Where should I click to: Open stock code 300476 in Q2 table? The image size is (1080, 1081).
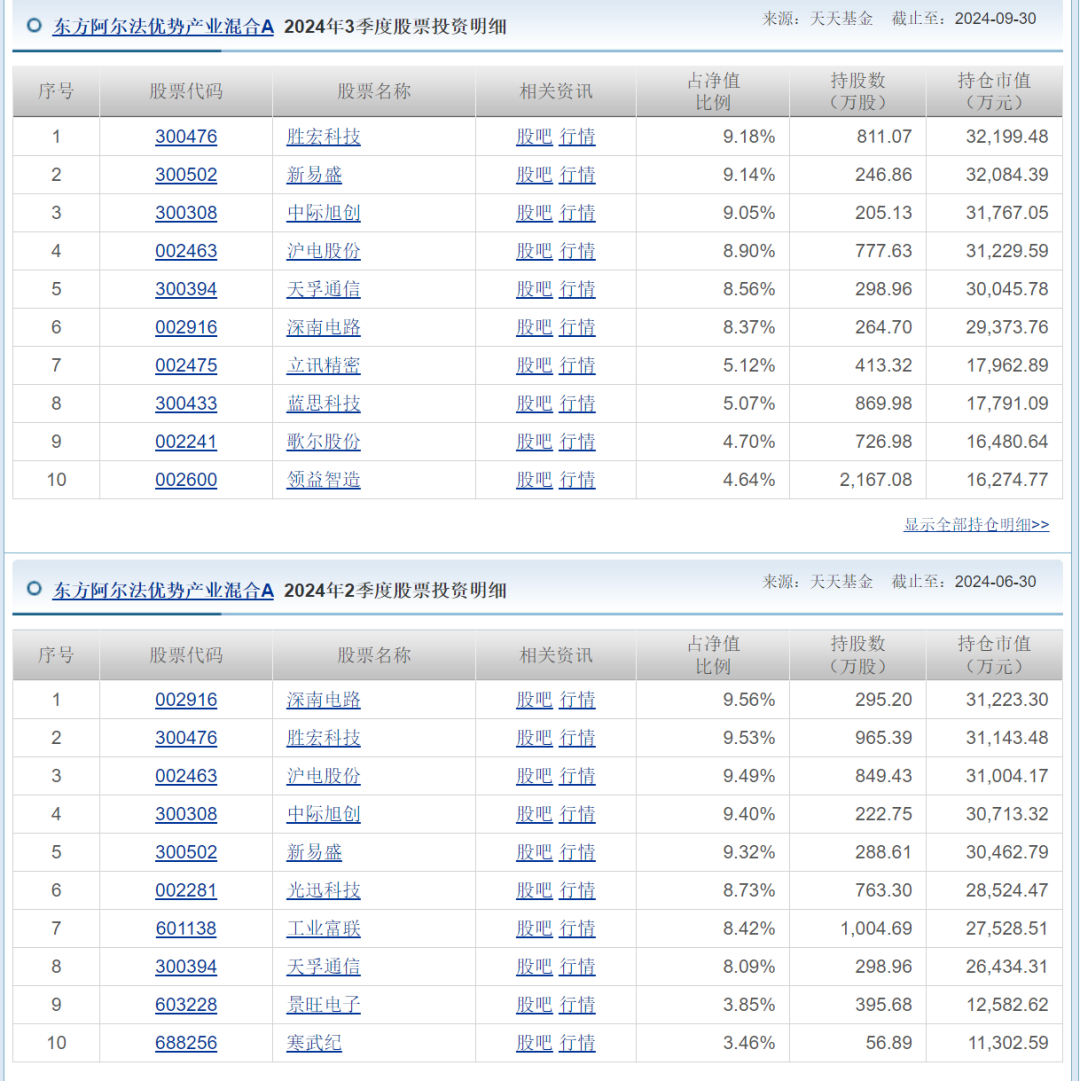click(x=186, y=738)
